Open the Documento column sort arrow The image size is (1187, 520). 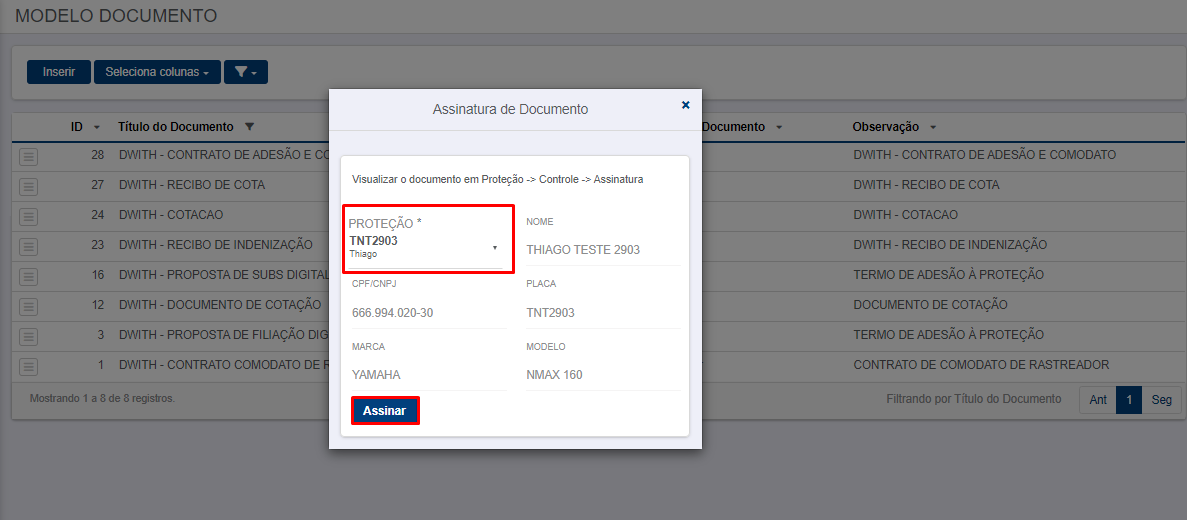[778, 126]
